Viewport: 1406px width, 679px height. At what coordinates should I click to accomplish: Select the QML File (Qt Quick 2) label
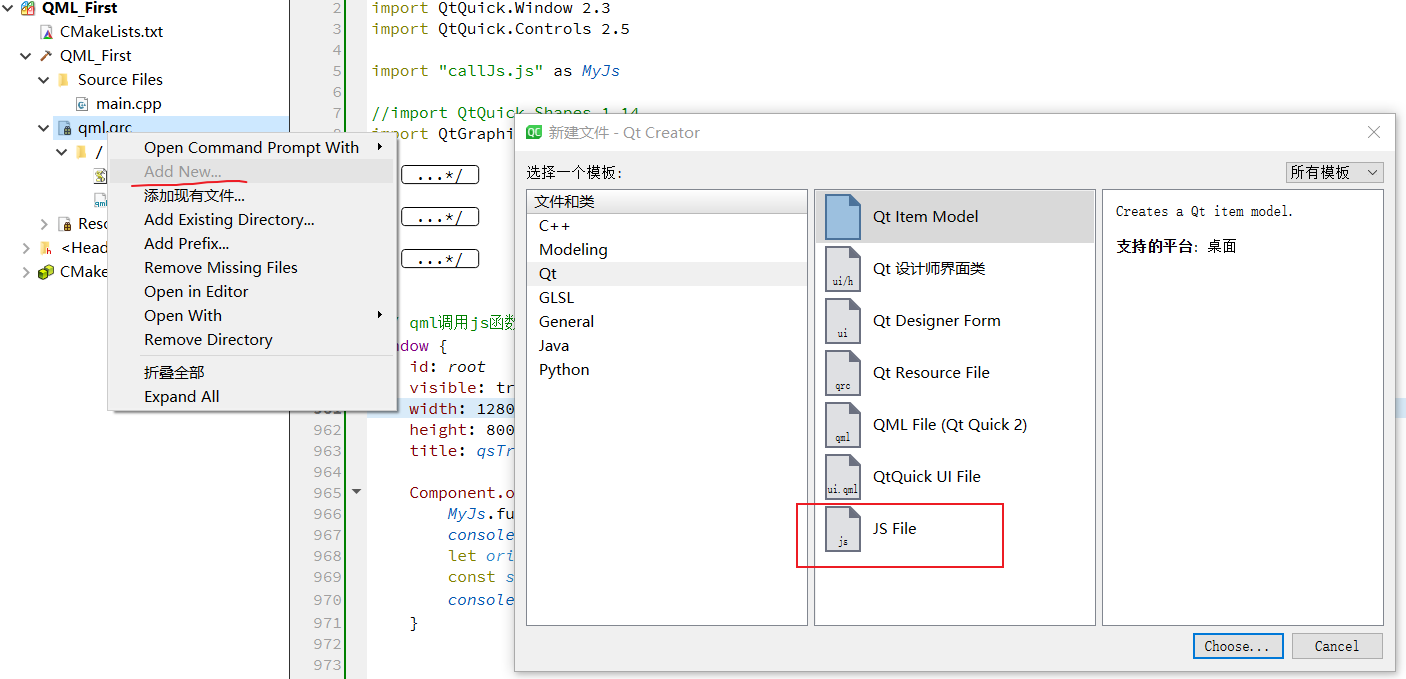(950, 425)
